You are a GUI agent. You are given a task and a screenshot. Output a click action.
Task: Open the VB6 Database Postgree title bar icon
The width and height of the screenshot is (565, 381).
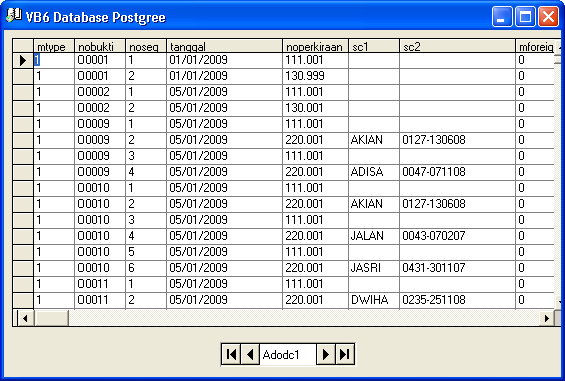pos(14,15)
